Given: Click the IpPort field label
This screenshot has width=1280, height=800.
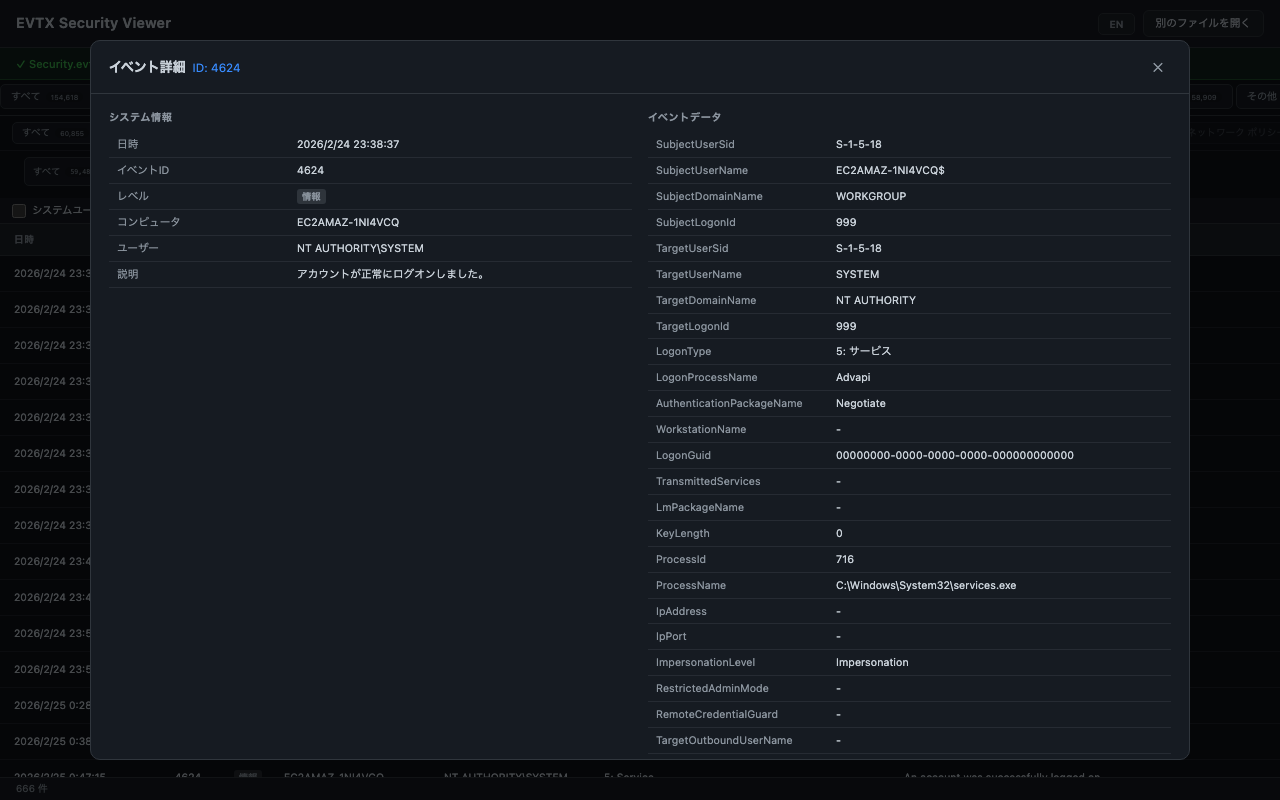Looking at the screenshot, I should (671, 636).
